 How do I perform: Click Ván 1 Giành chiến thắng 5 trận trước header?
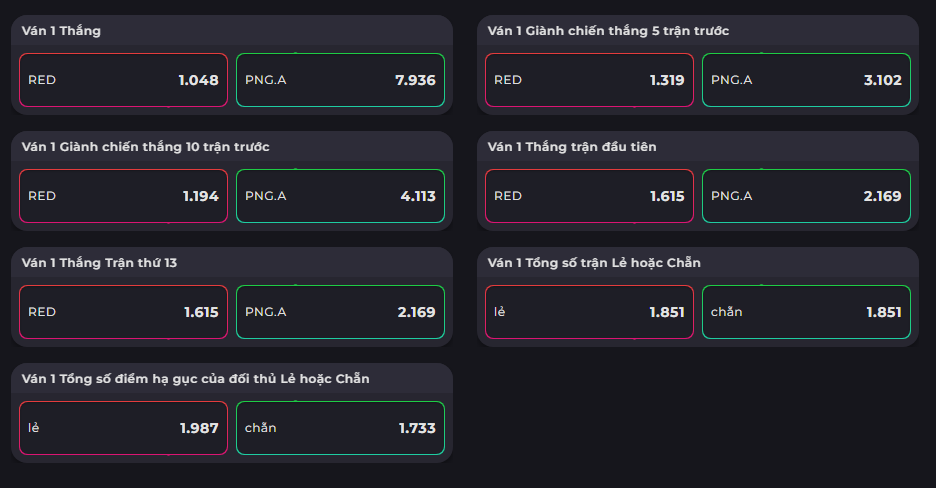pyautogui.click(x=608, y=31)
